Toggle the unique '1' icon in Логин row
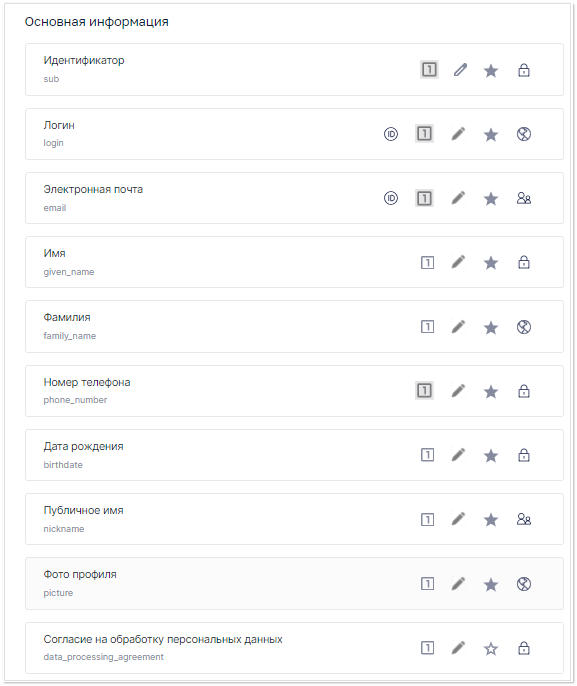The width and height of the screenshot is (577, 686). coord(424,134)
